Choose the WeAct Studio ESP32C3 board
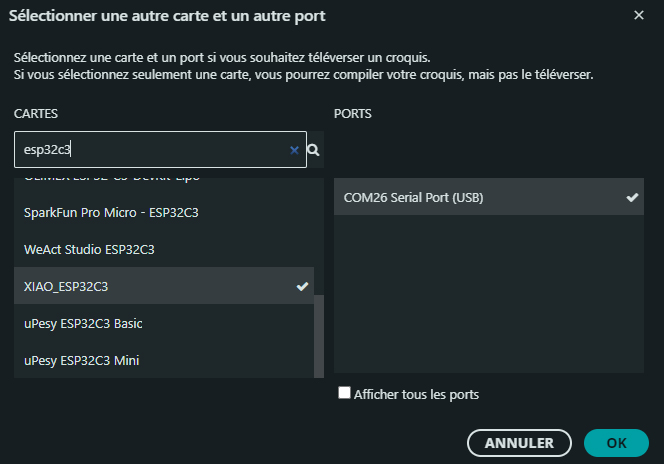The width and height of the screenshot is (664, 464). click(x=89, y=248)
